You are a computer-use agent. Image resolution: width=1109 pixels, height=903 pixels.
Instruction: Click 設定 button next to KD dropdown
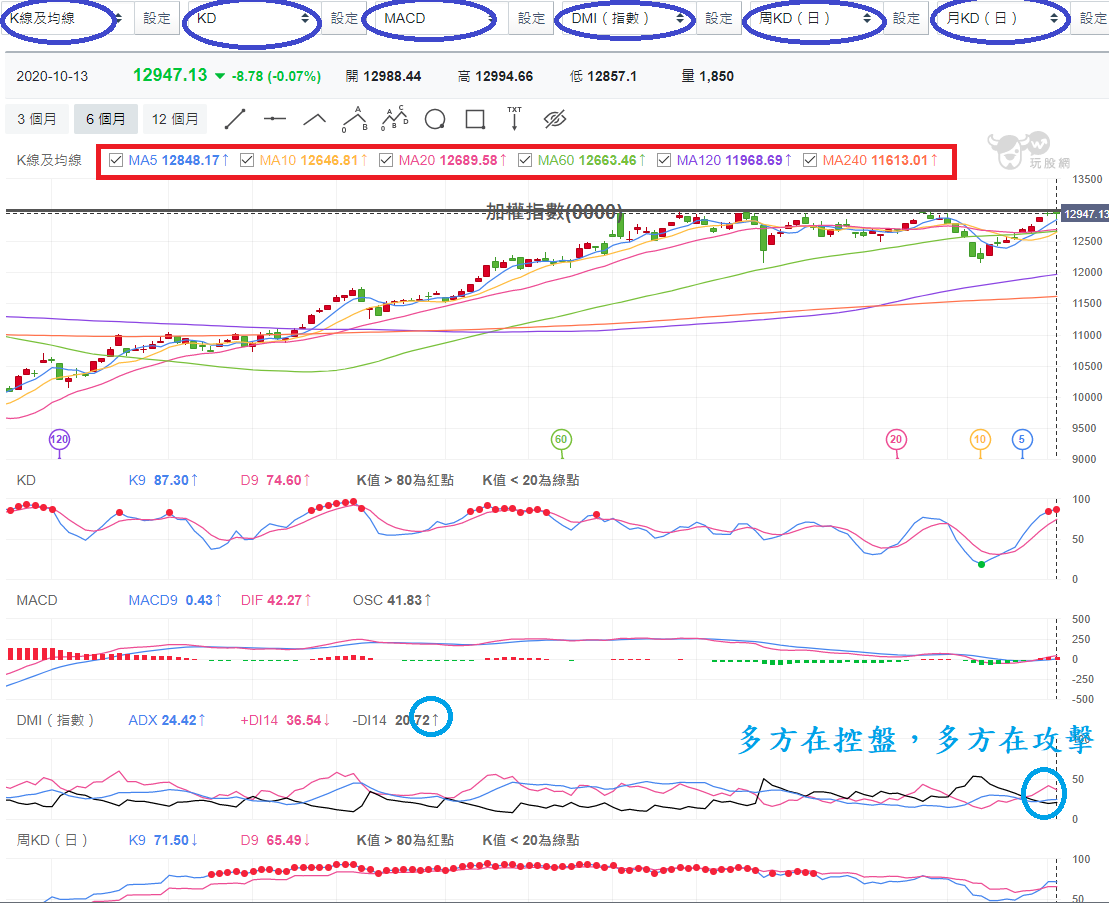(x=344, y=18)
